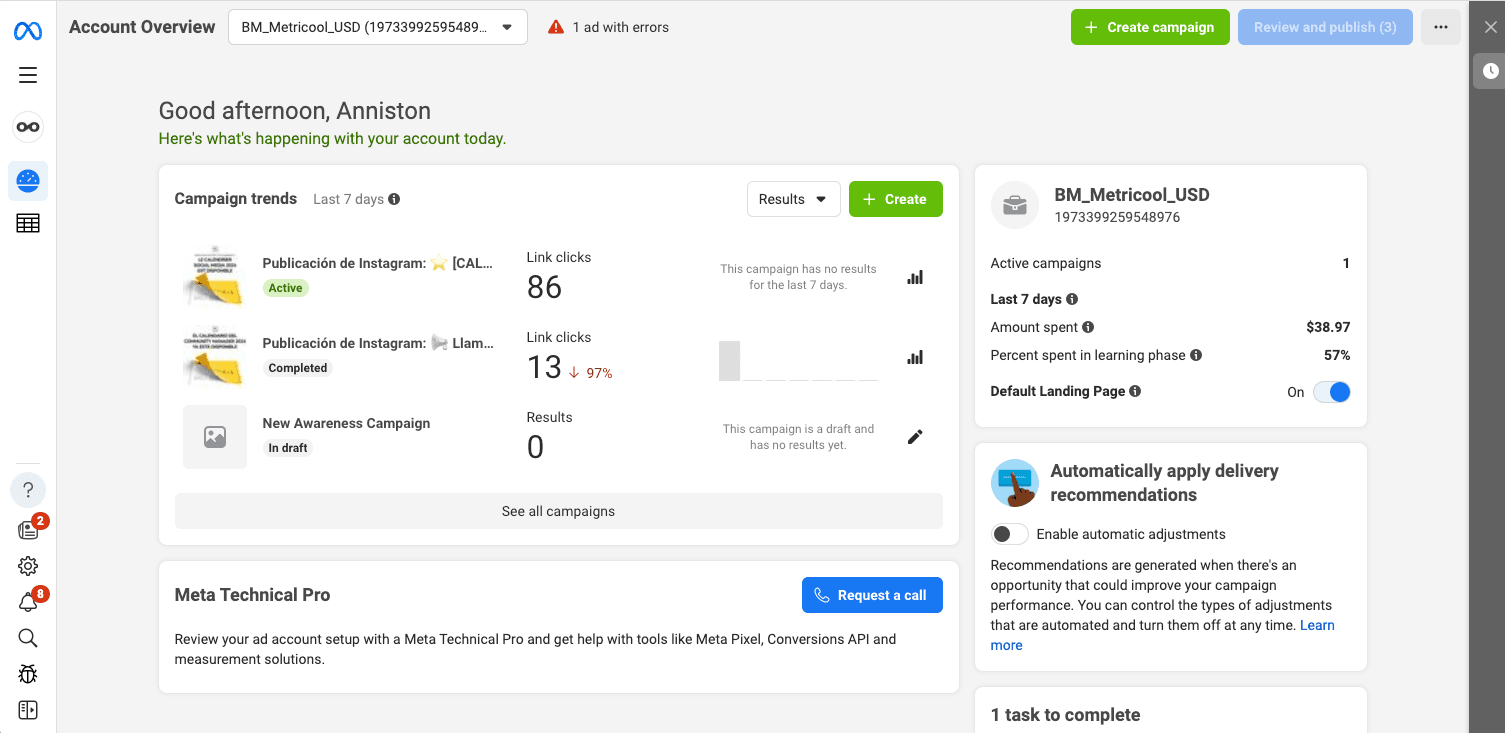
Task: Open Campaigns table icon in sidebar
Action: (28, 224)
